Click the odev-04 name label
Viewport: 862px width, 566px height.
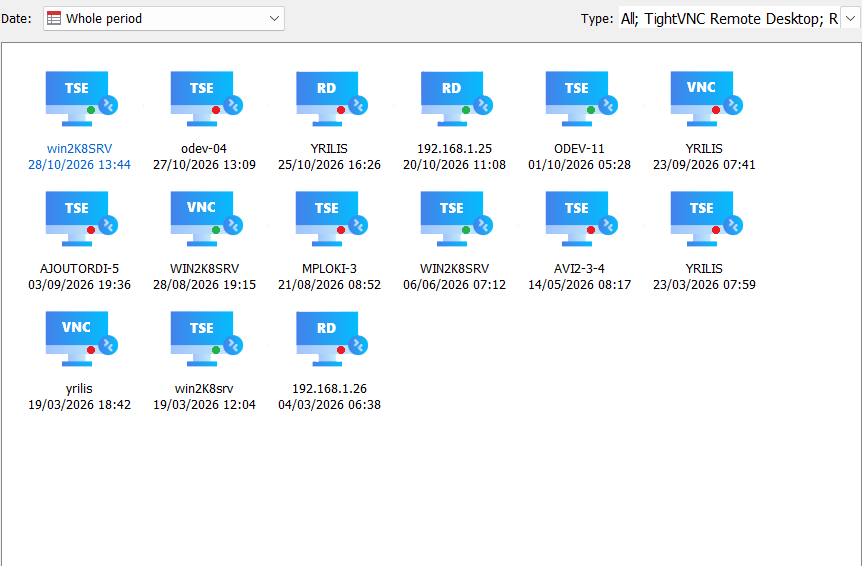pyautogui.click(x=204, y=149)
